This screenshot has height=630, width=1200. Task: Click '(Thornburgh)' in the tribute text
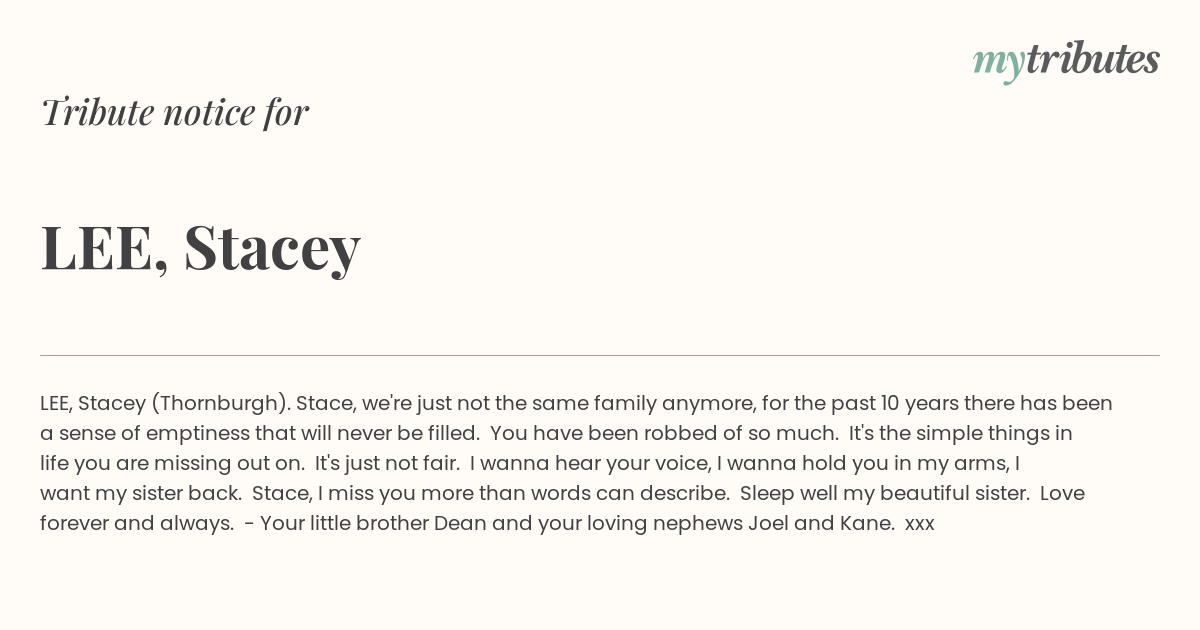[x=220, y=404]
